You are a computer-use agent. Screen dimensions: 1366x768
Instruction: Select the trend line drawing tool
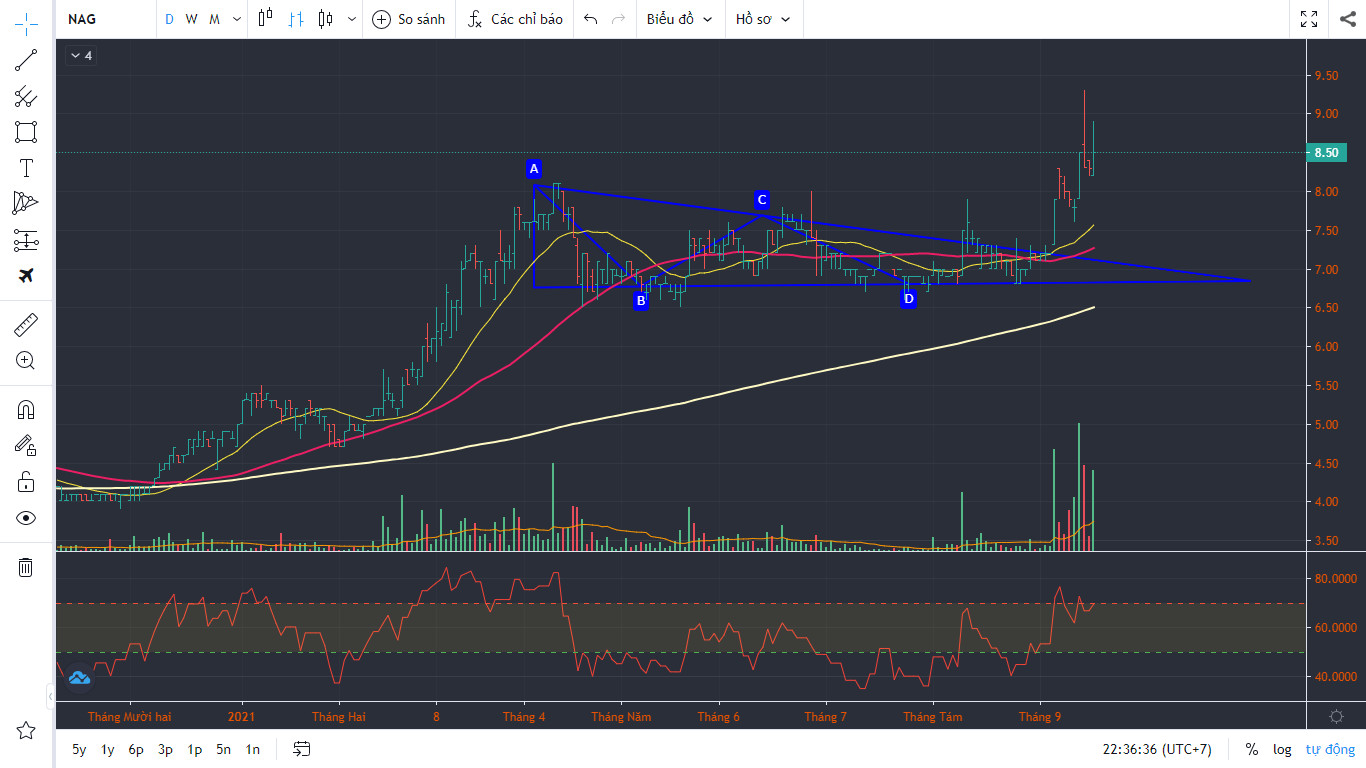tap(26, 60)
